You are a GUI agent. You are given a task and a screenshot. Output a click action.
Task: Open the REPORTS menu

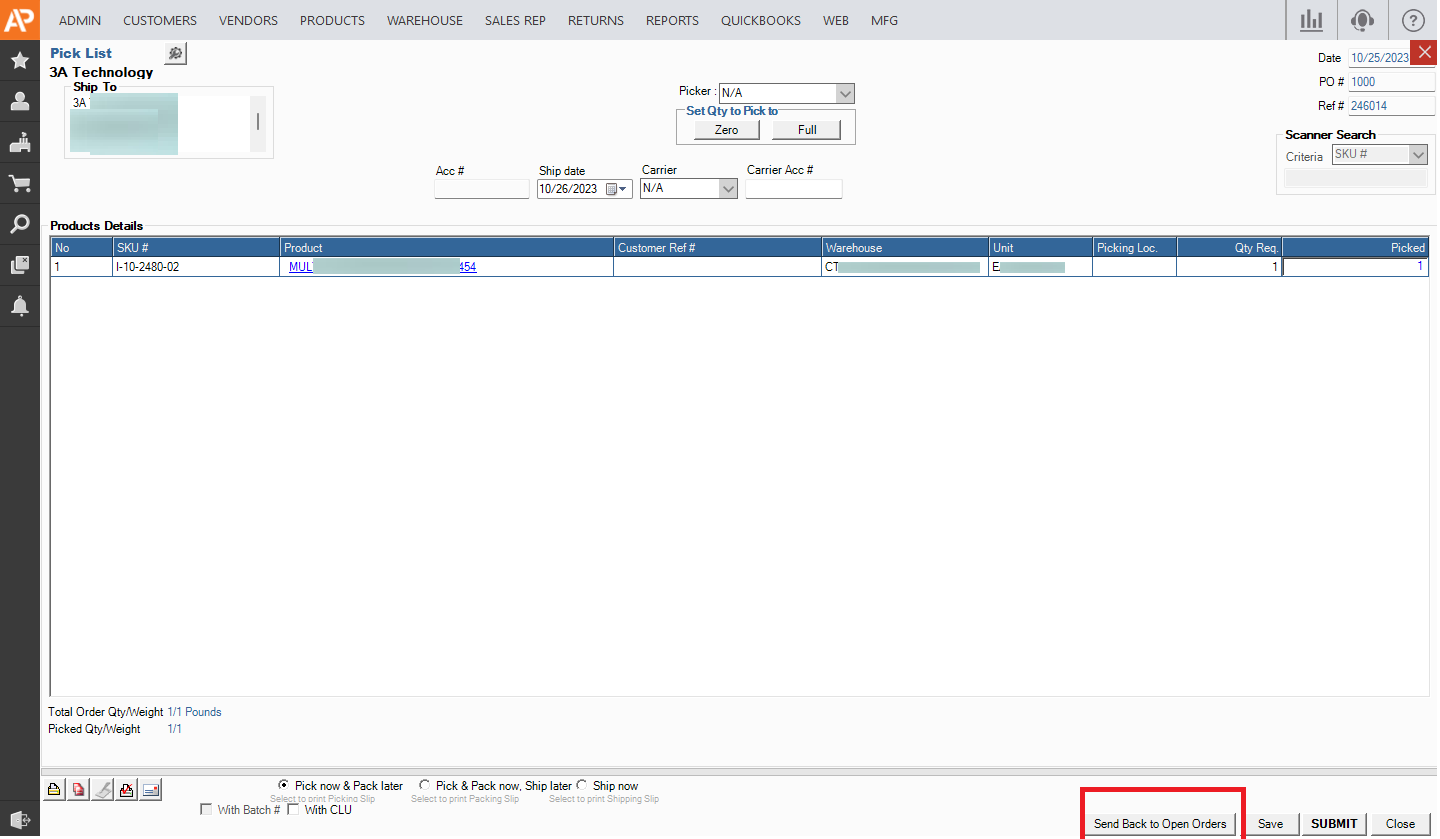pyautogui.click(x=672, y=20)
